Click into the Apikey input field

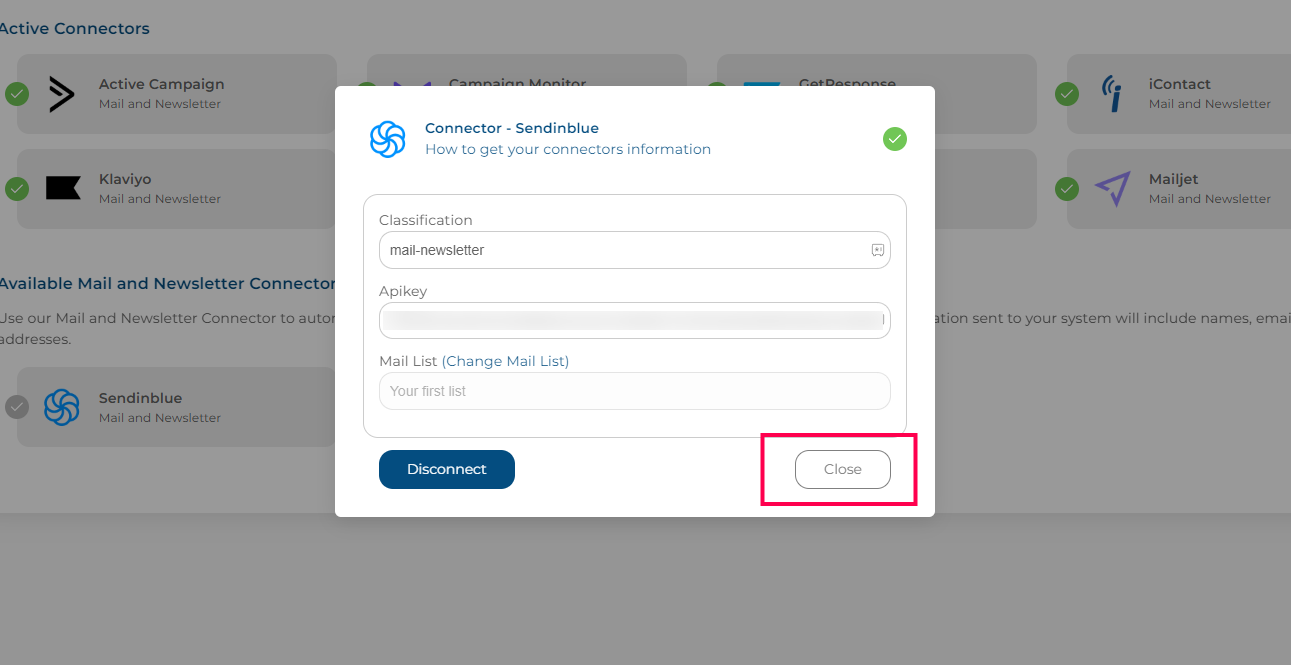coord(635,320)
